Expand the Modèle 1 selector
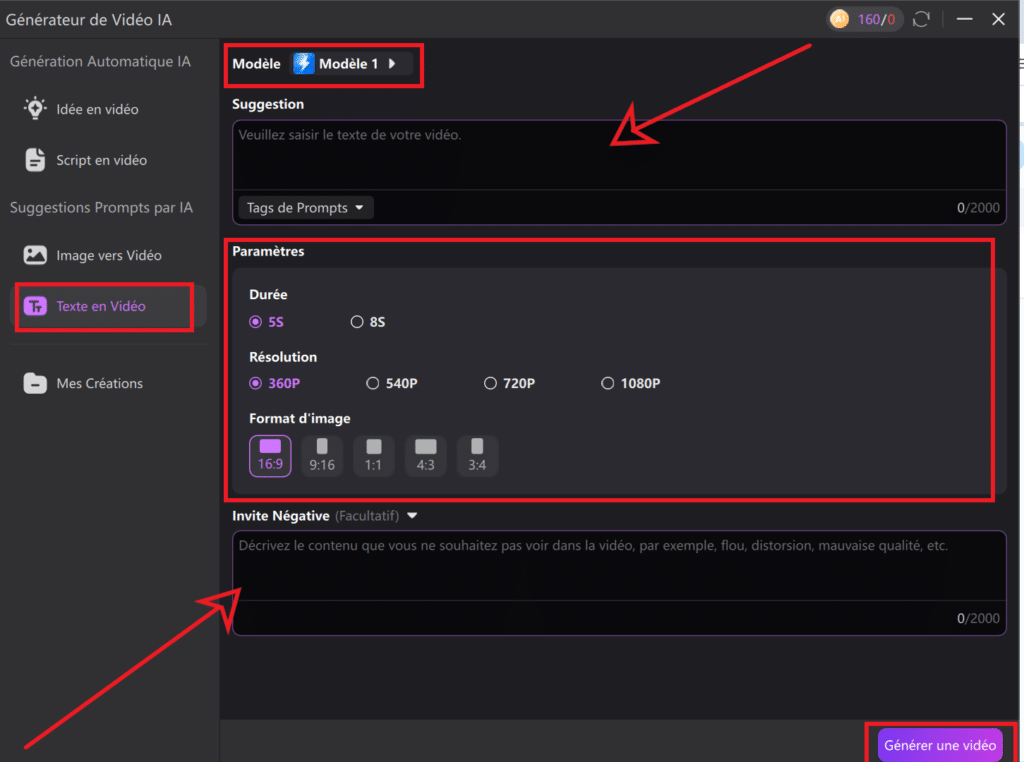 [391, 64]
